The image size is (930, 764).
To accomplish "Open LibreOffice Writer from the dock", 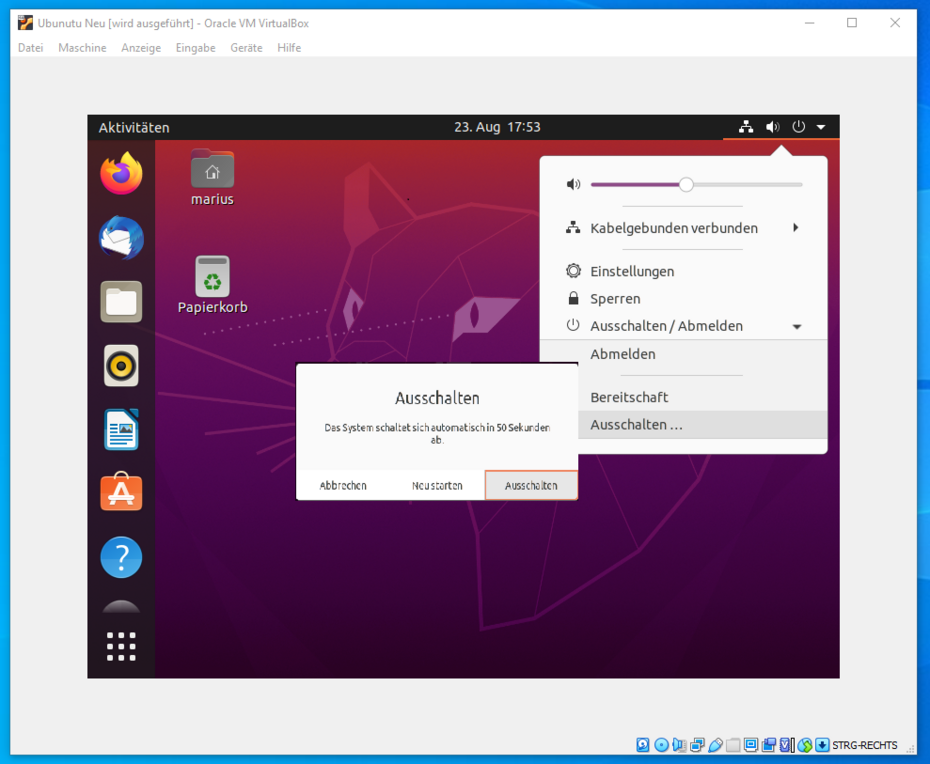I will [121, 430].
